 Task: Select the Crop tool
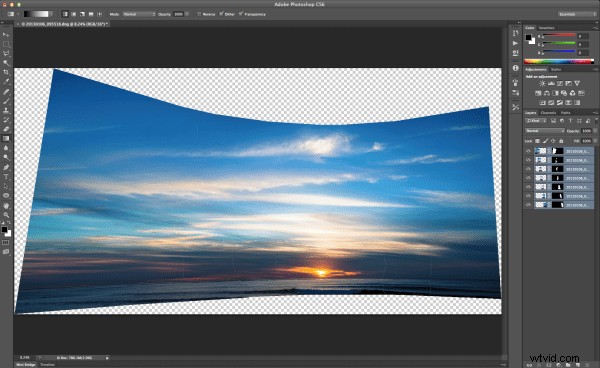[x=6, y=72]
